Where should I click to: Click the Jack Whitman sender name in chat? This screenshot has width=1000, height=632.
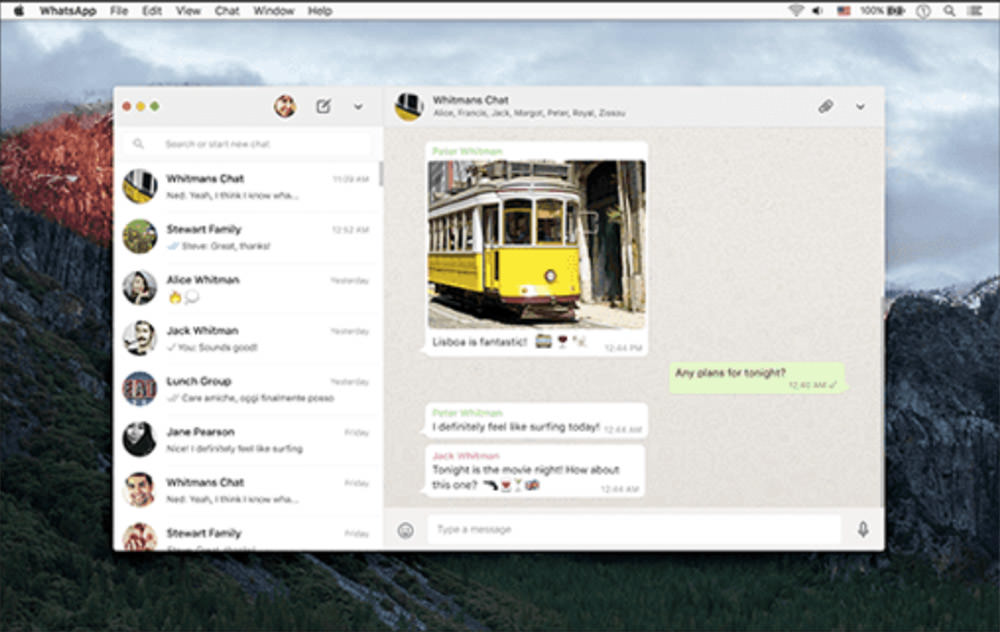pos(466,456)
